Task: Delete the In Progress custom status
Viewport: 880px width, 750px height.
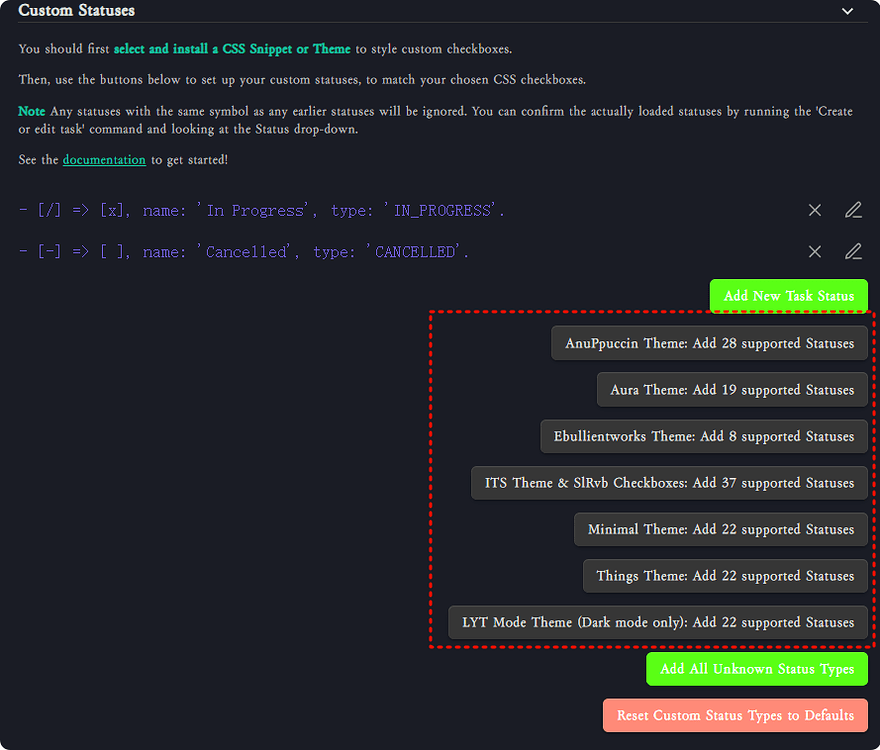Action: click(x=814, y=210)
